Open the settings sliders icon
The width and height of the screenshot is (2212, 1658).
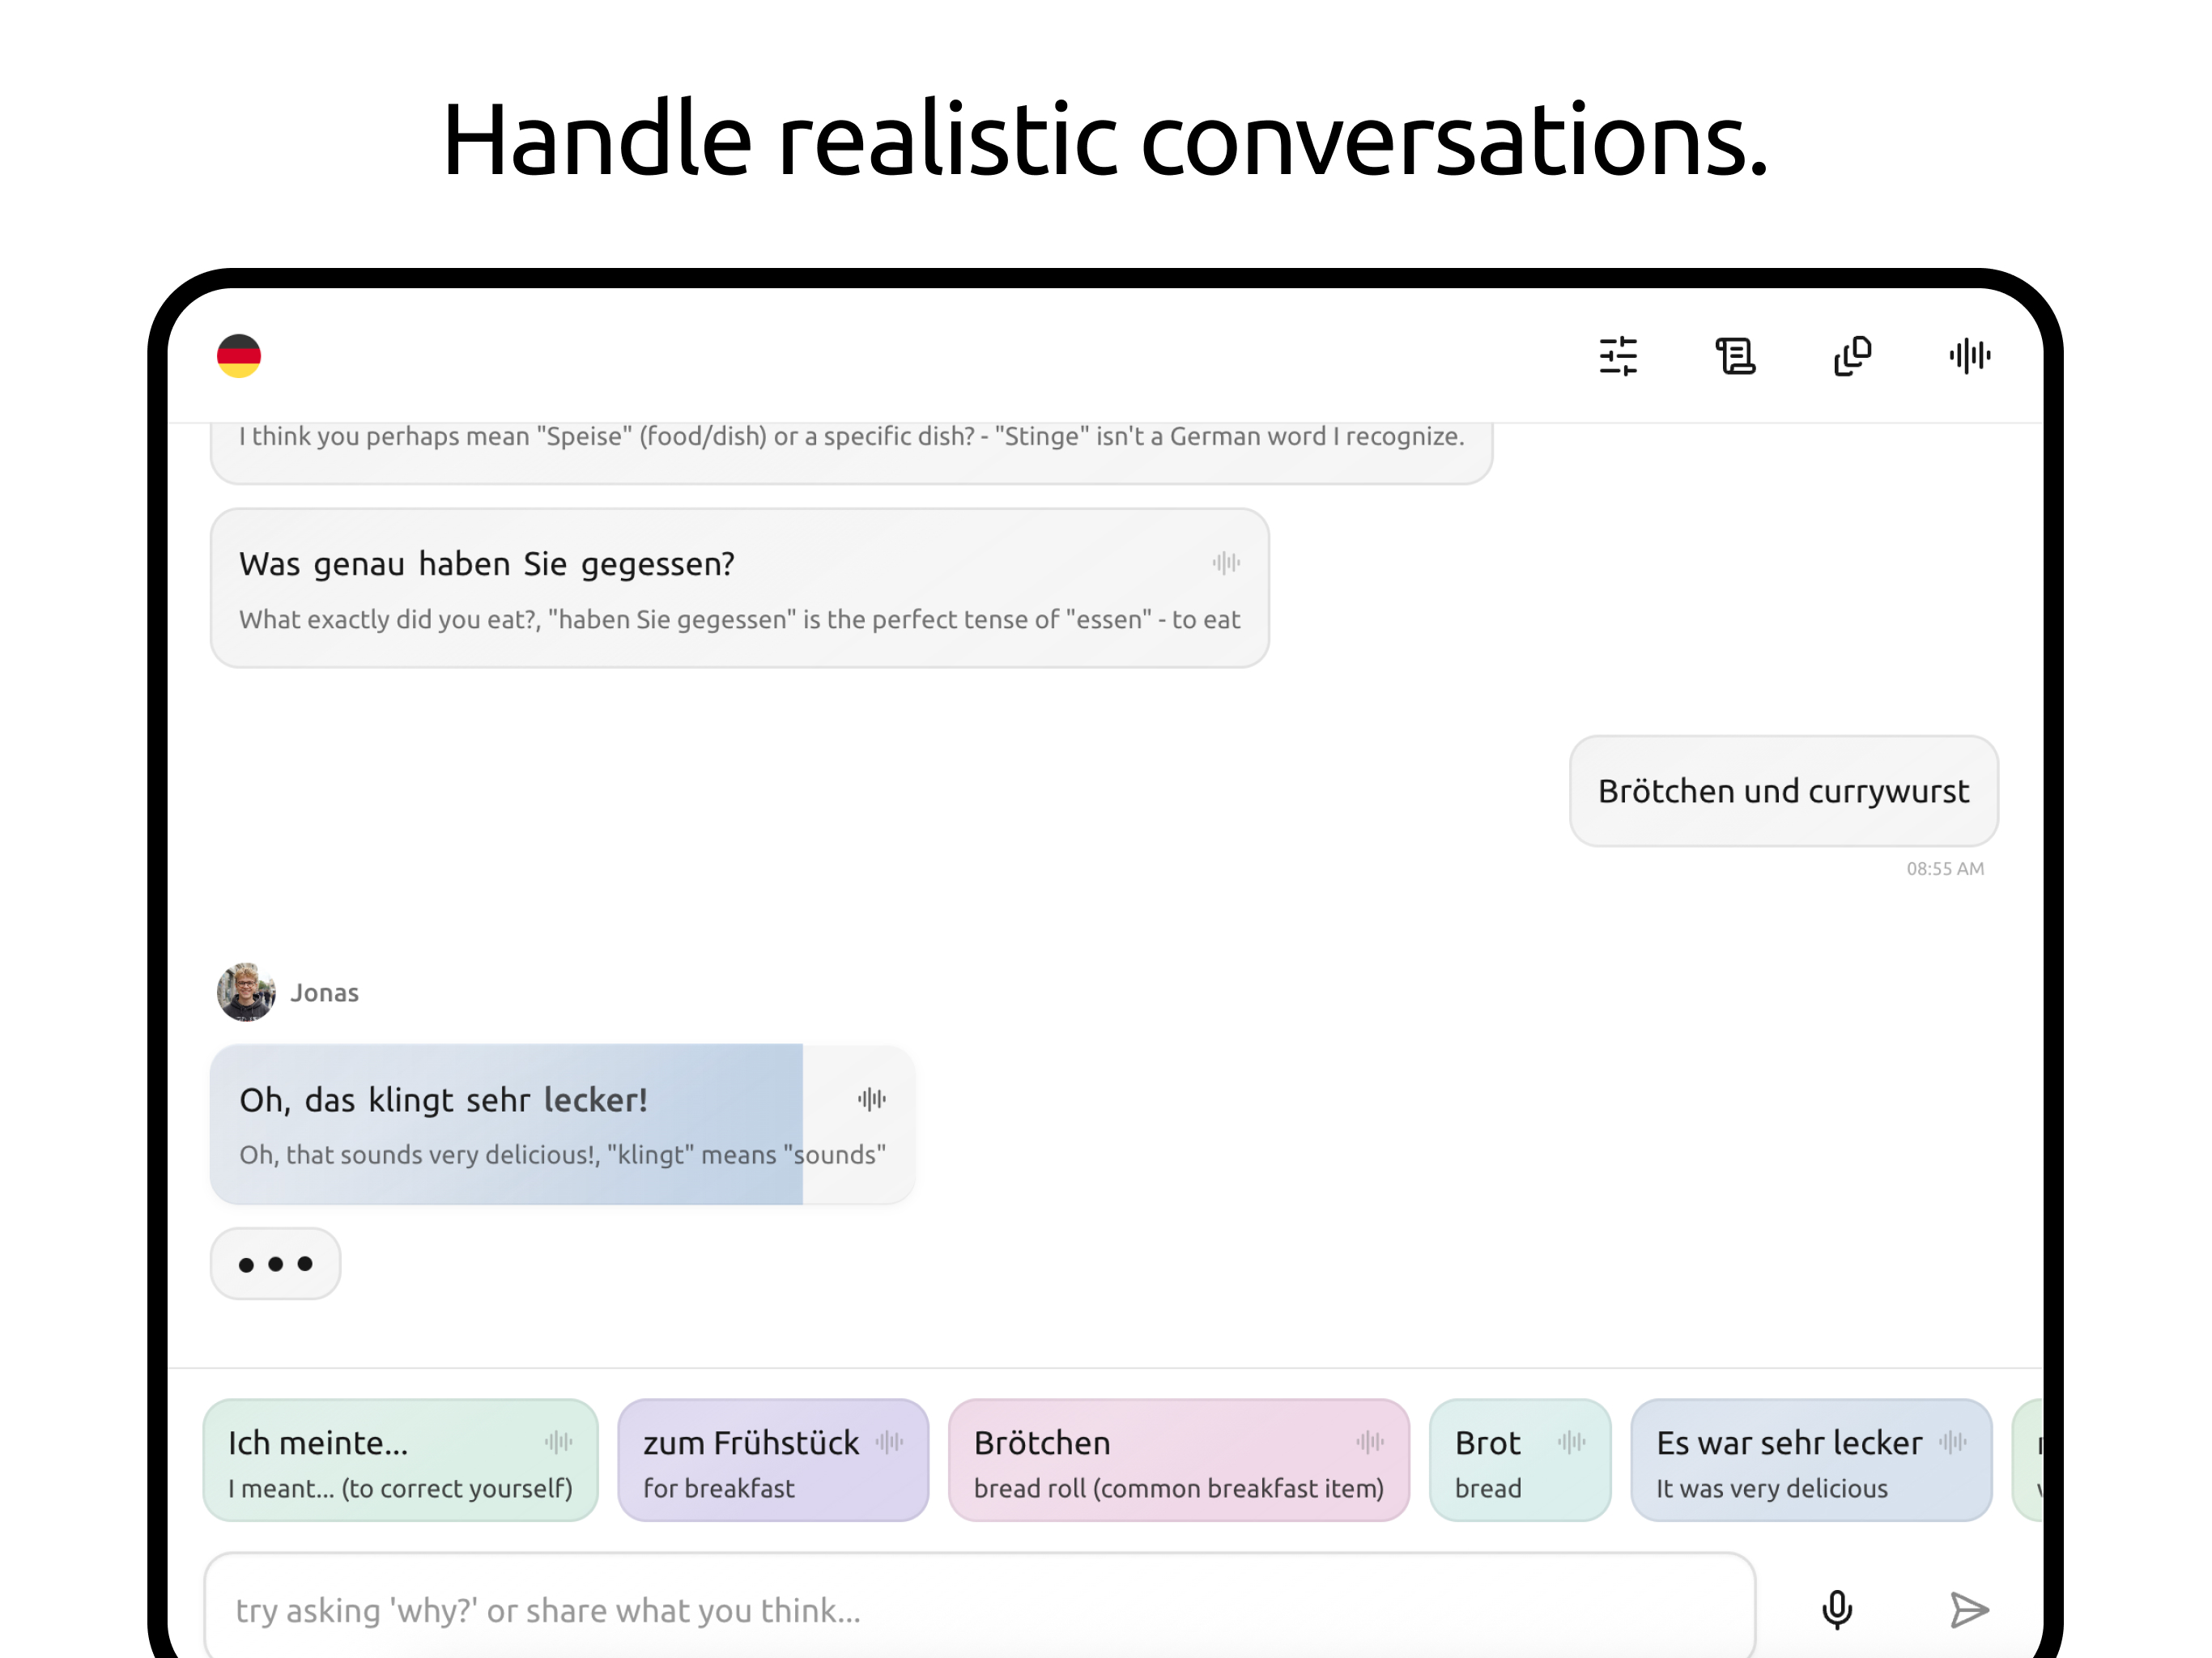(1618, 356)
